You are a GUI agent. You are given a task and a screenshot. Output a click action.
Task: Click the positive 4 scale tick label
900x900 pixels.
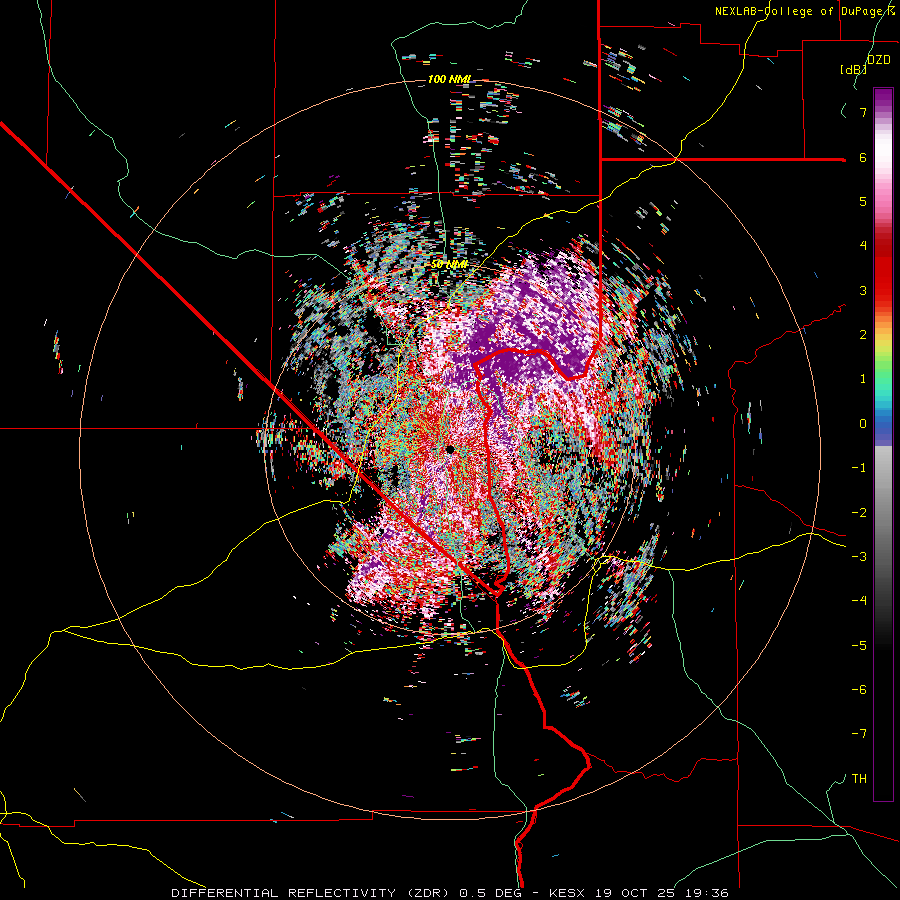[x=863, y=245]
